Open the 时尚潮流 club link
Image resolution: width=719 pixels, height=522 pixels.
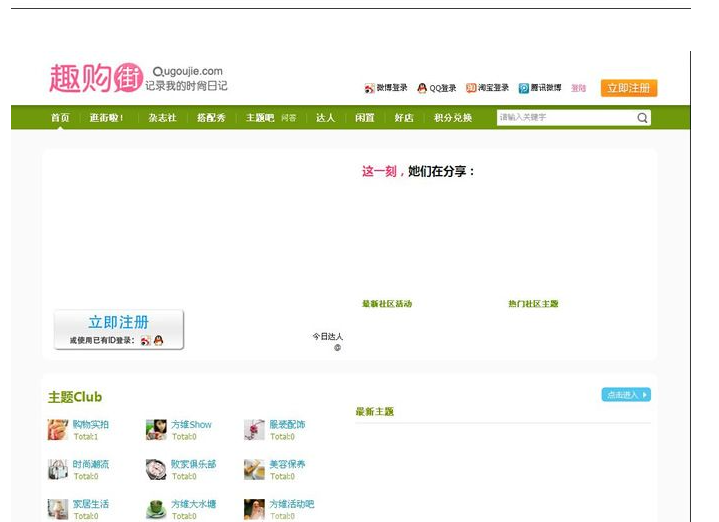[x=91, y=464]
